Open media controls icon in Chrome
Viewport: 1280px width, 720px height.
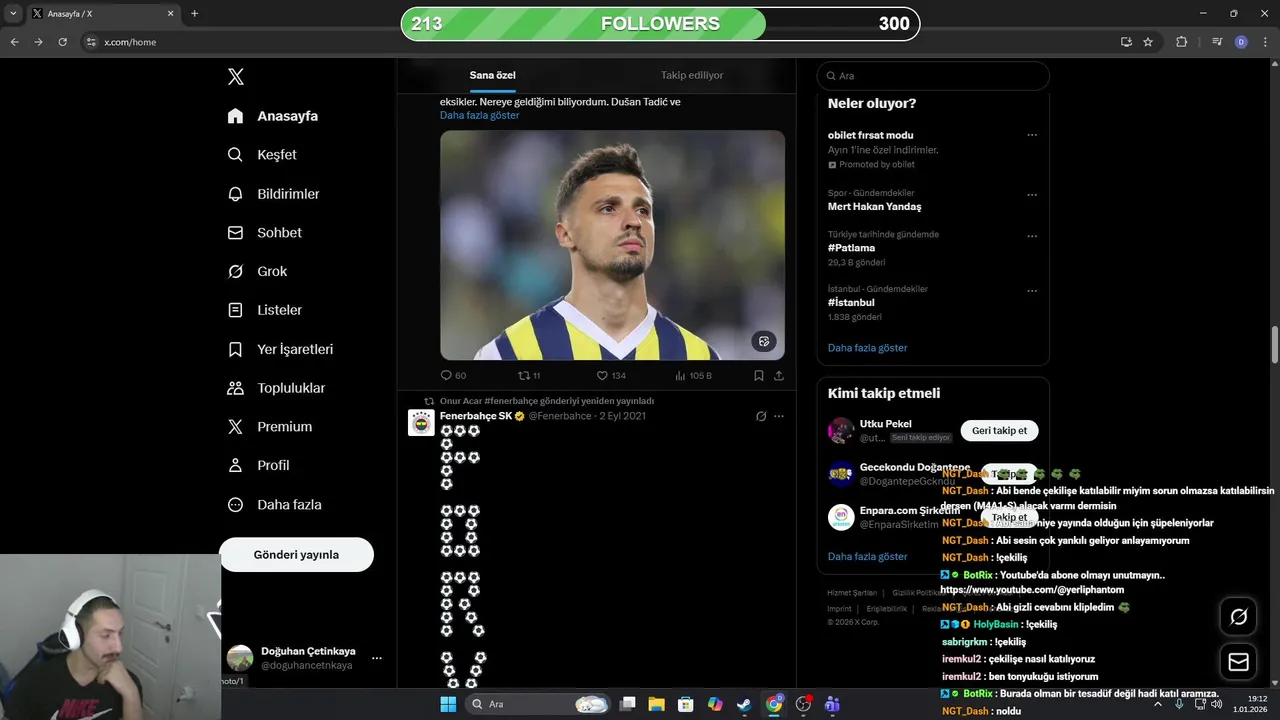[1217, 42]
